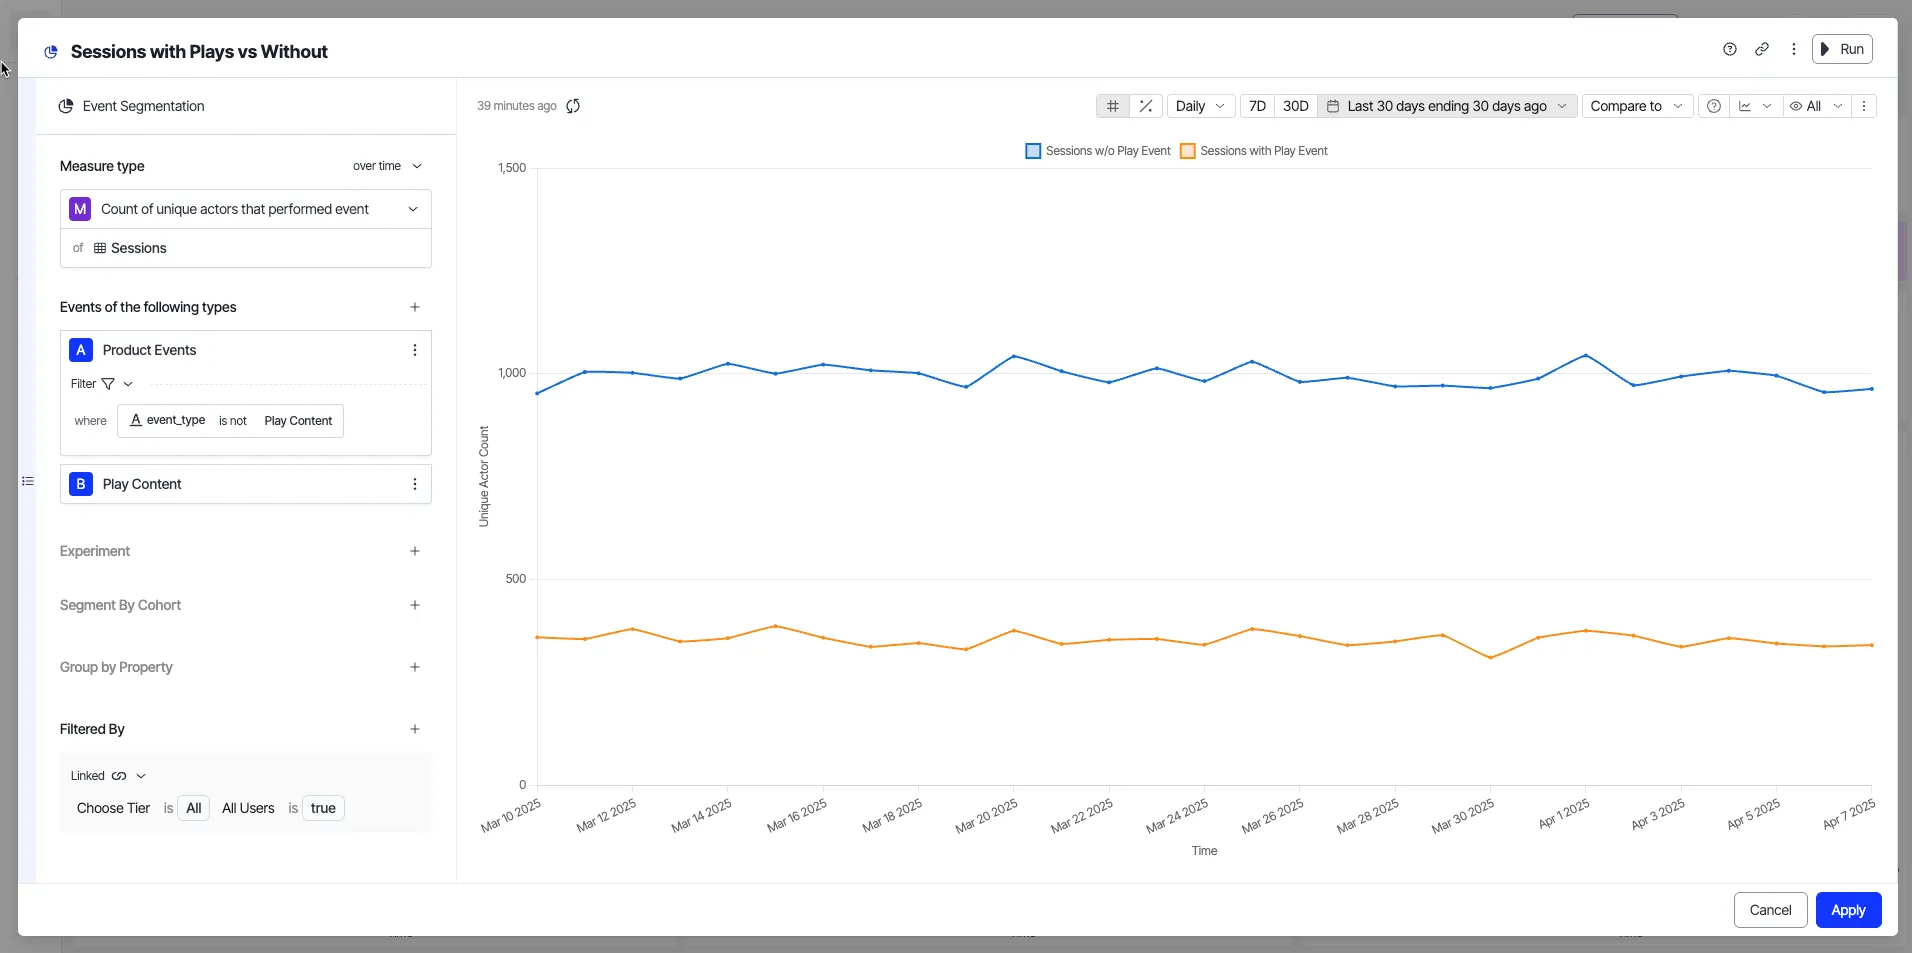The width and height of the screenshot is (1912, 953).
Task: Run the analysis
Action: point(1842,49)
